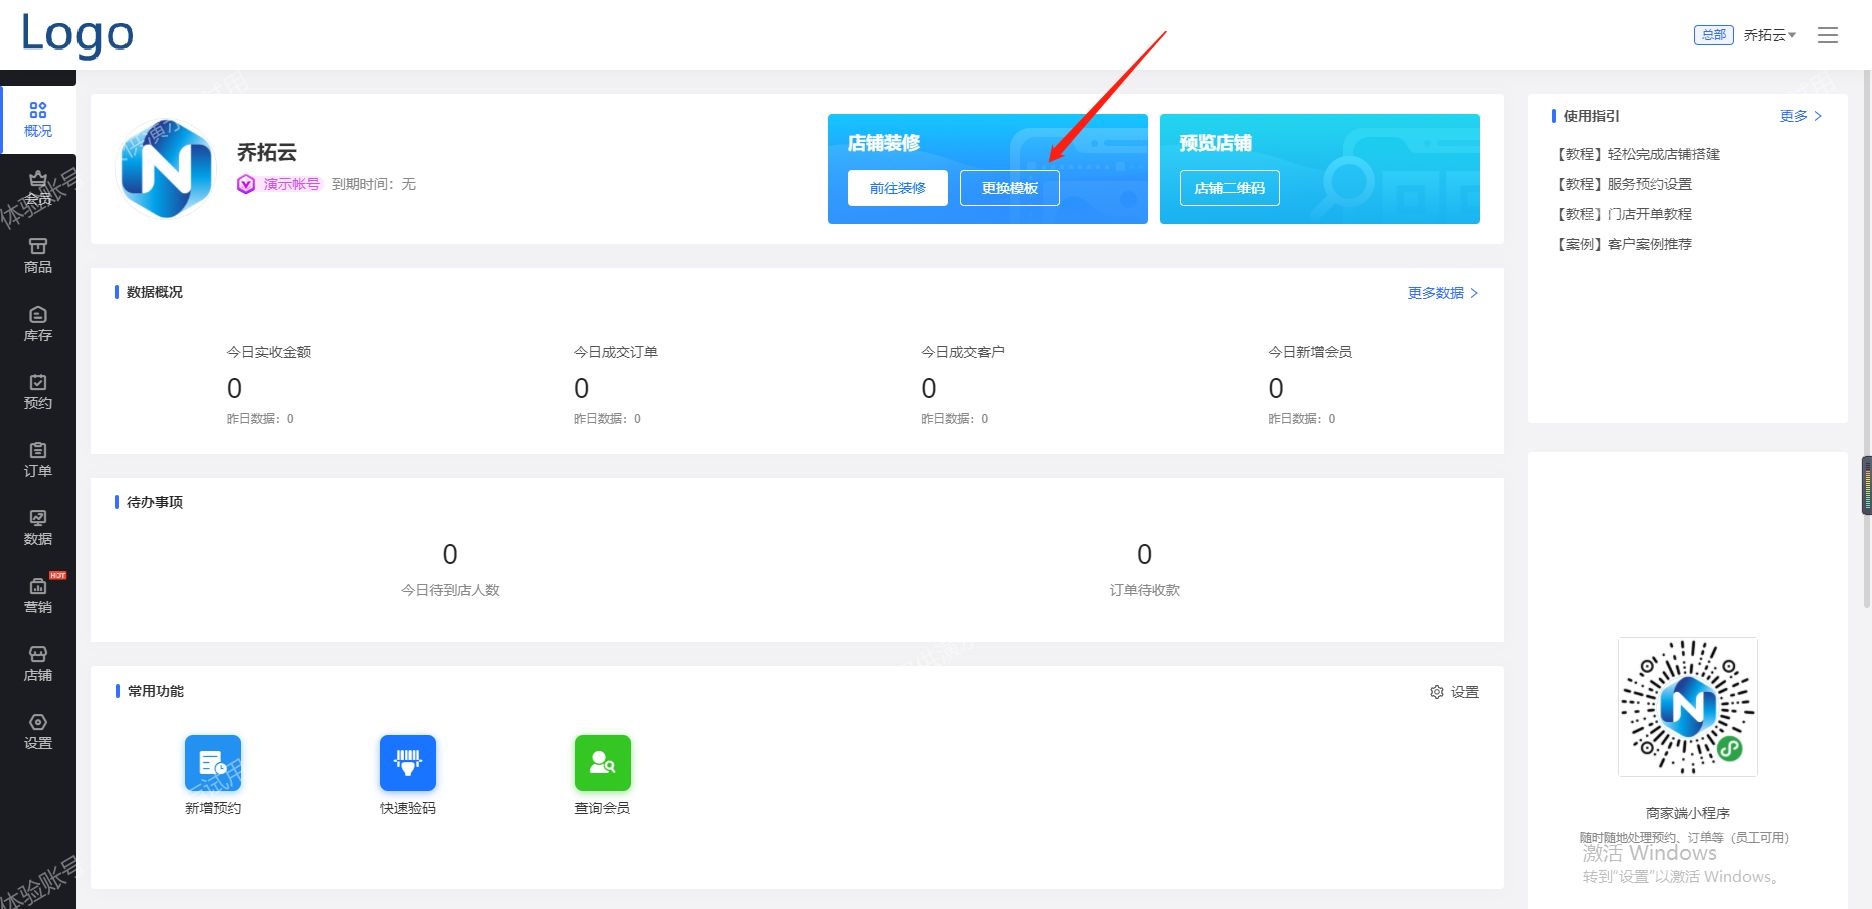Click 订单待收款 count
The width and height of the screenshot is (1872, 909).
(x=1145, y=554)
